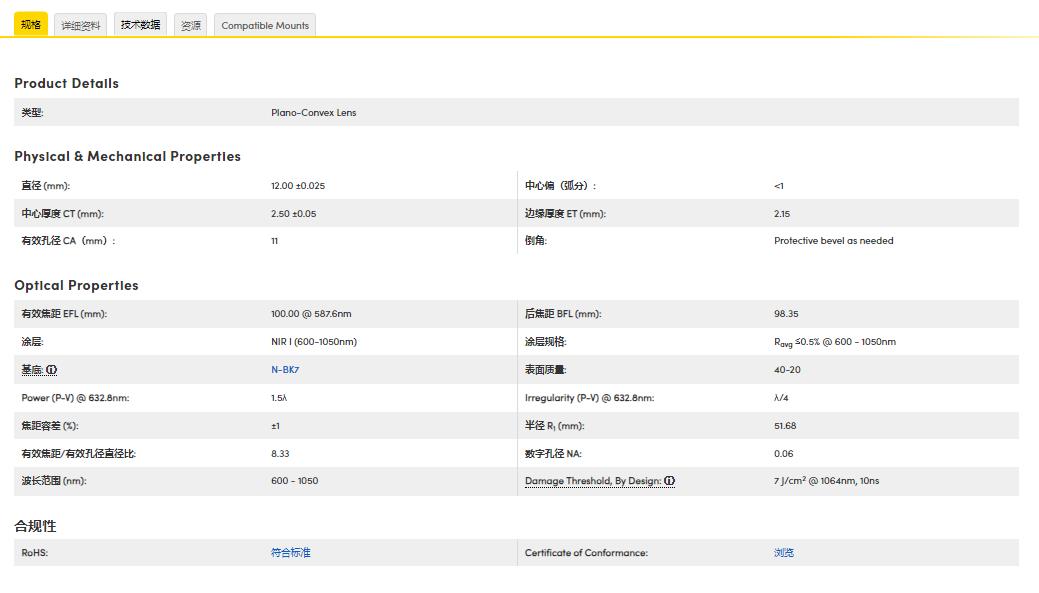Open the N-BK7 substrate link
Viewport: 1039px width, 593px height.
click(284, 370)
